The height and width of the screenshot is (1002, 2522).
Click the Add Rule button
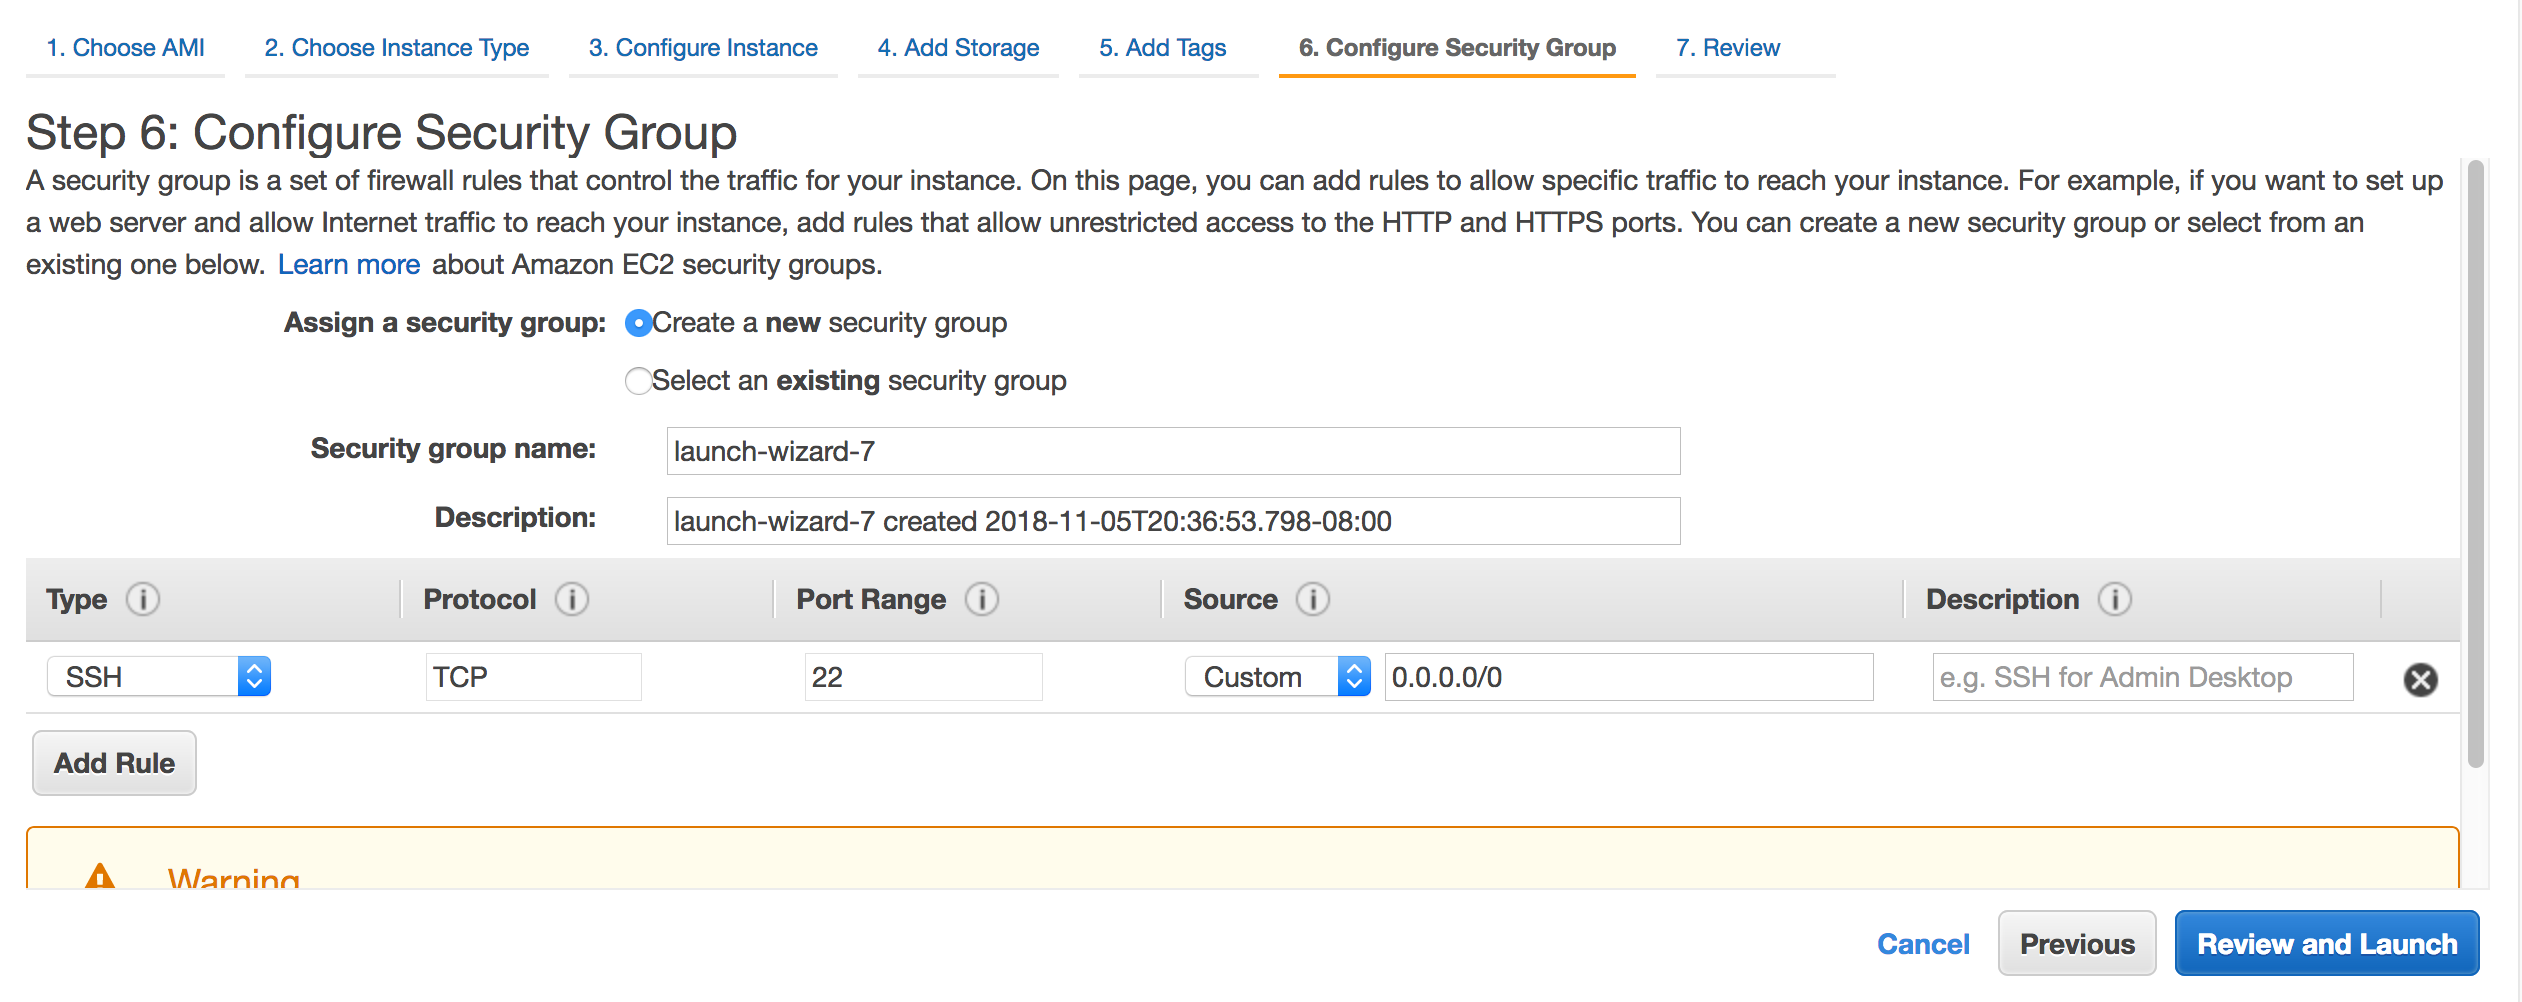coord(114,763)
